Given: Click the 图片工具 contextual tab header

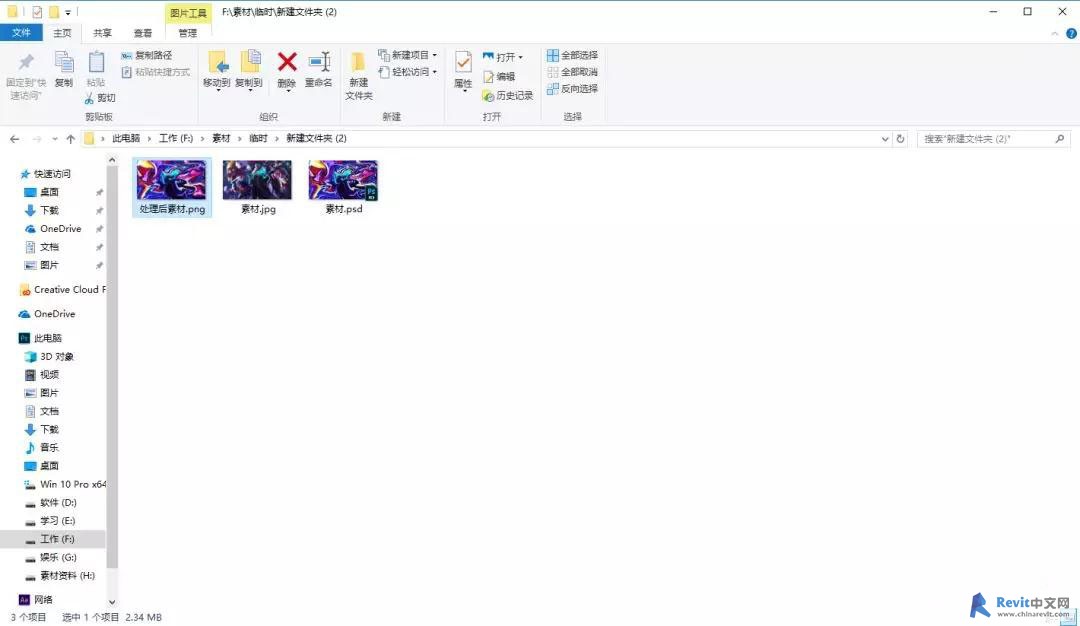Looking at the screenshot, I should 188,12.
